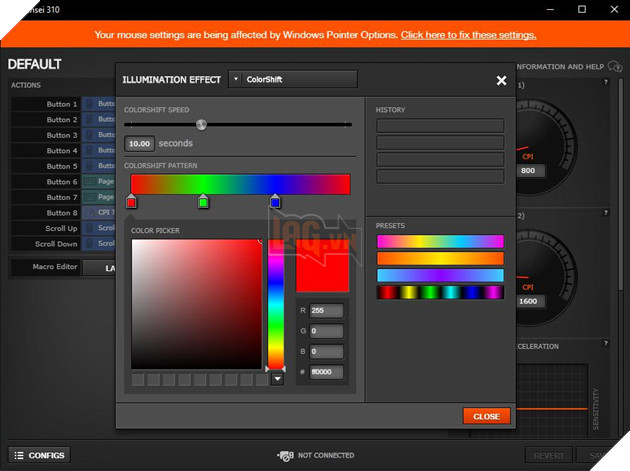Image resolution: width=630 pixels, height=471 pixels.
Task: Click the hex color code field
Action: 326,372
